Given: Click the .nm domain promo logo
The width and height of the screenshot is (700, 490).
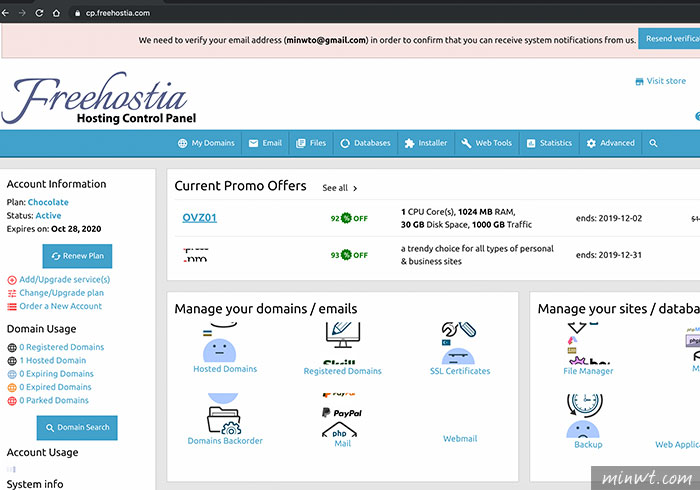Looking at the screenshot, I should click(x=196, y=255).
